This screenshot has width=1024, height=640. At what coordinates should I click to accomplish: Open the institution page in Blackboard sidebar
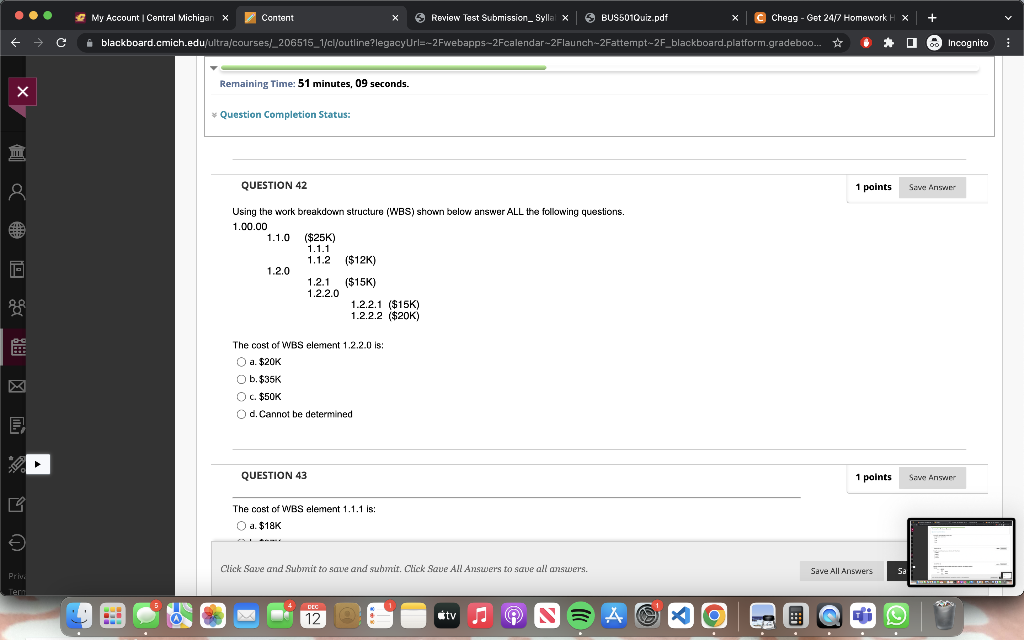click(x=16, y=152)
